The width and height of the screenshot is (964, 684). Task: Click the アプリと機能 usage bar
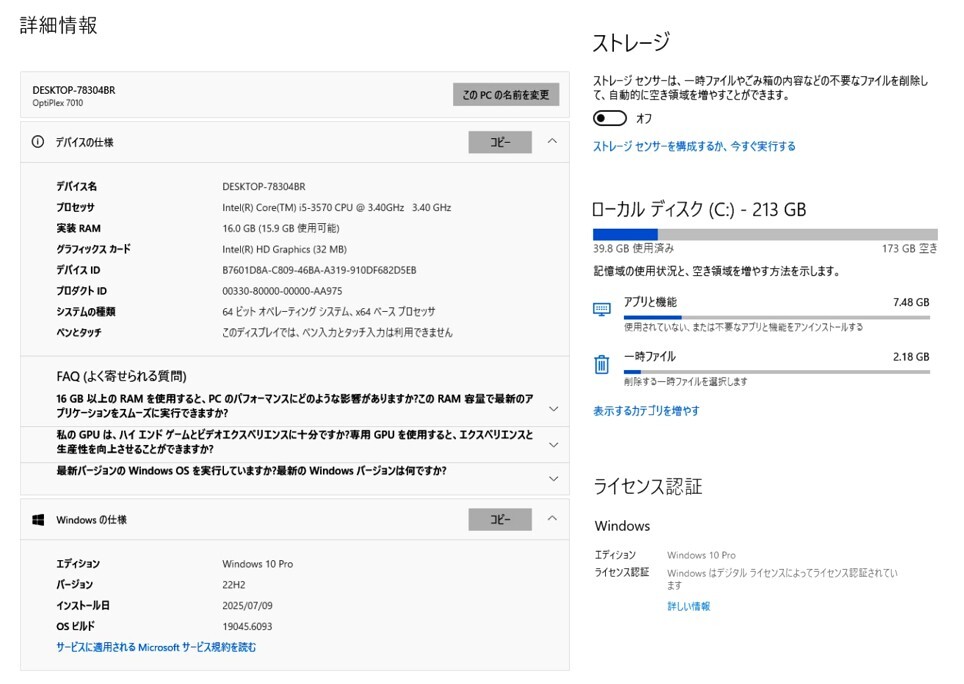[x=776, y=317]
